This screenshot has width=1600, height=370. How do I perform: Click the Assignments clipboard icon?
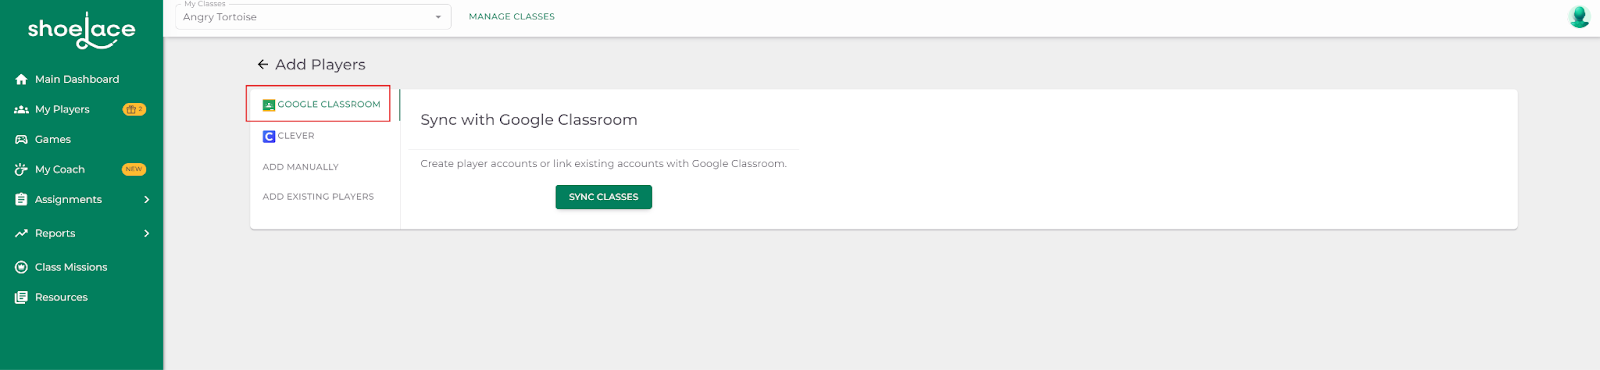(x=21, y=199)
